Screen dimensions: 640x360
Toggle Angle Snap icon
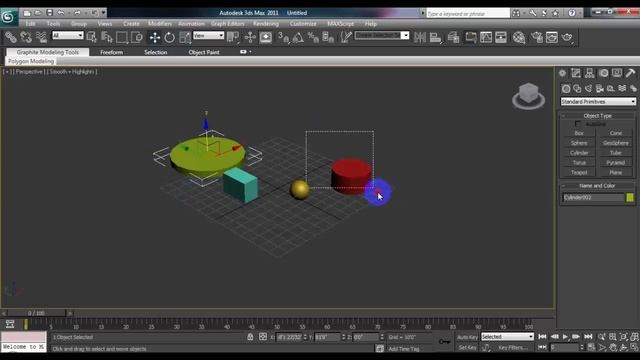[298, 38]
